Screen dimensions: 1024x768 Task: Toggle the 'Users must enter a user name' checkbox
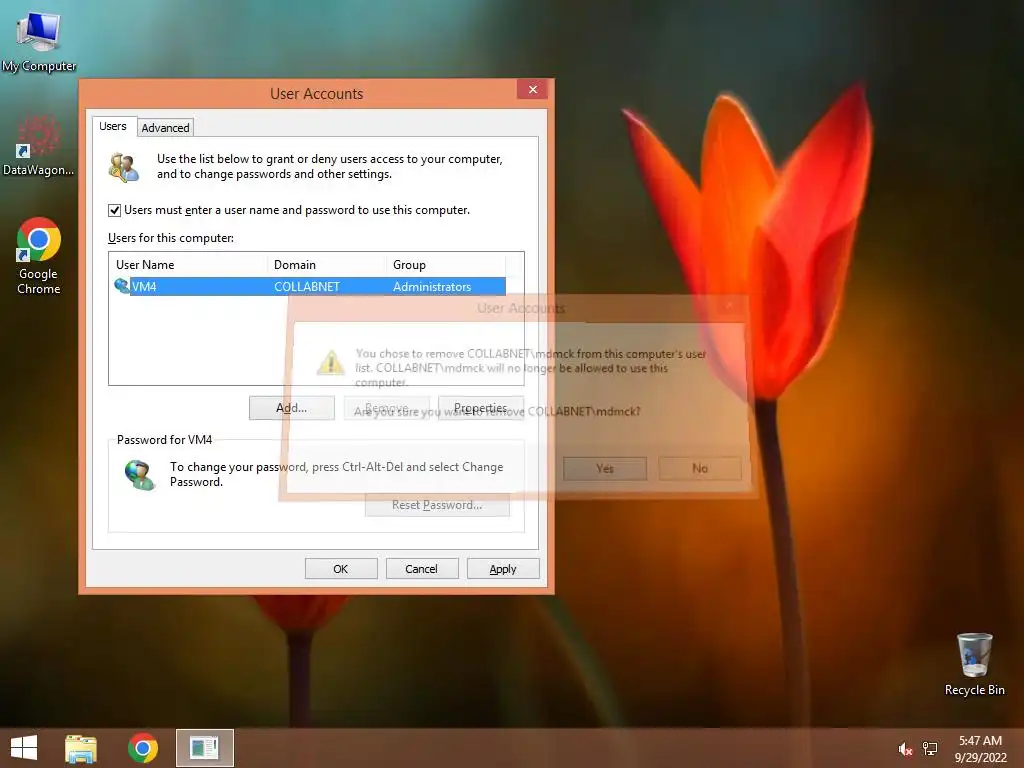click(114, 210)
